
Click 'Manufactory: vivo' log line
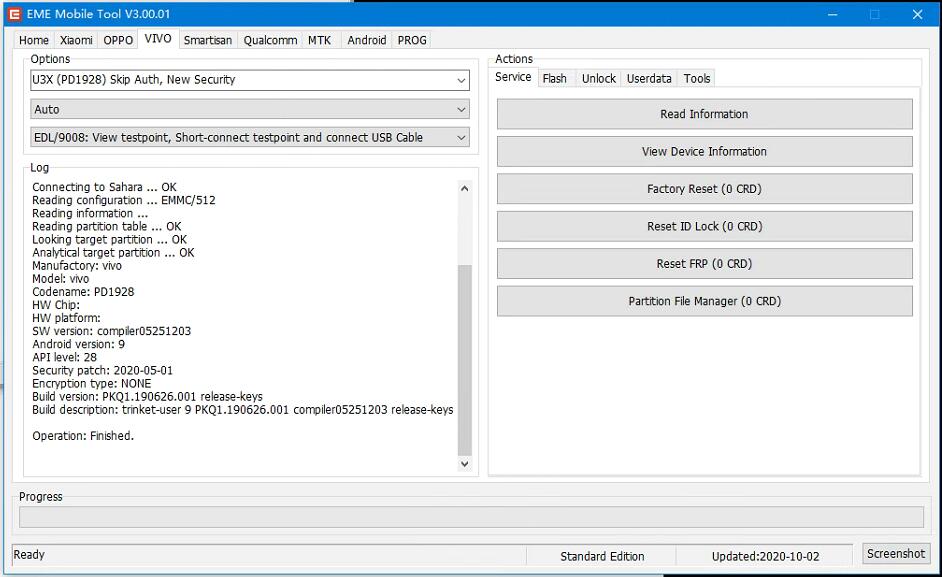point(77,266)
